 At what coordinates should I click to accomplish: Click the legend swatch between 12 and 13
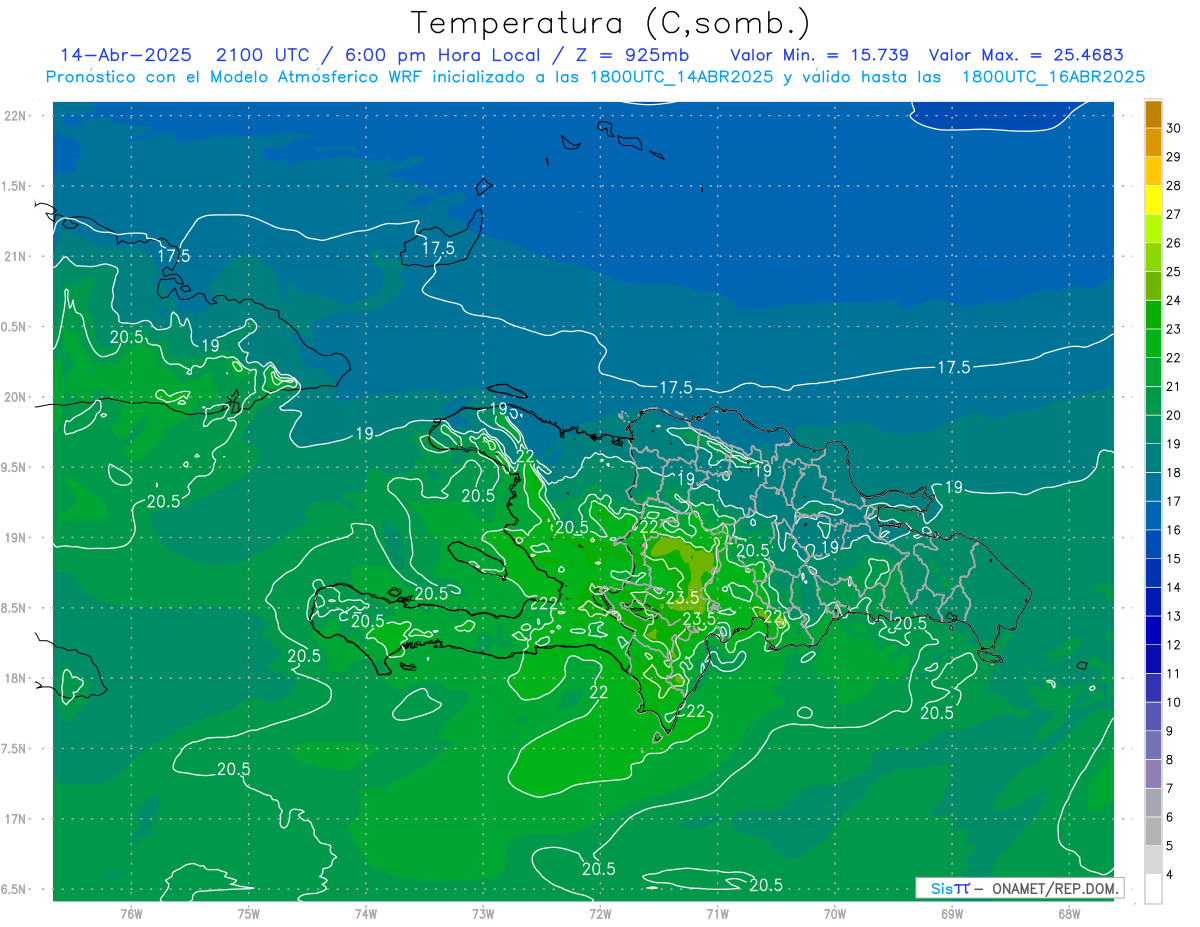click(1153, 631)
